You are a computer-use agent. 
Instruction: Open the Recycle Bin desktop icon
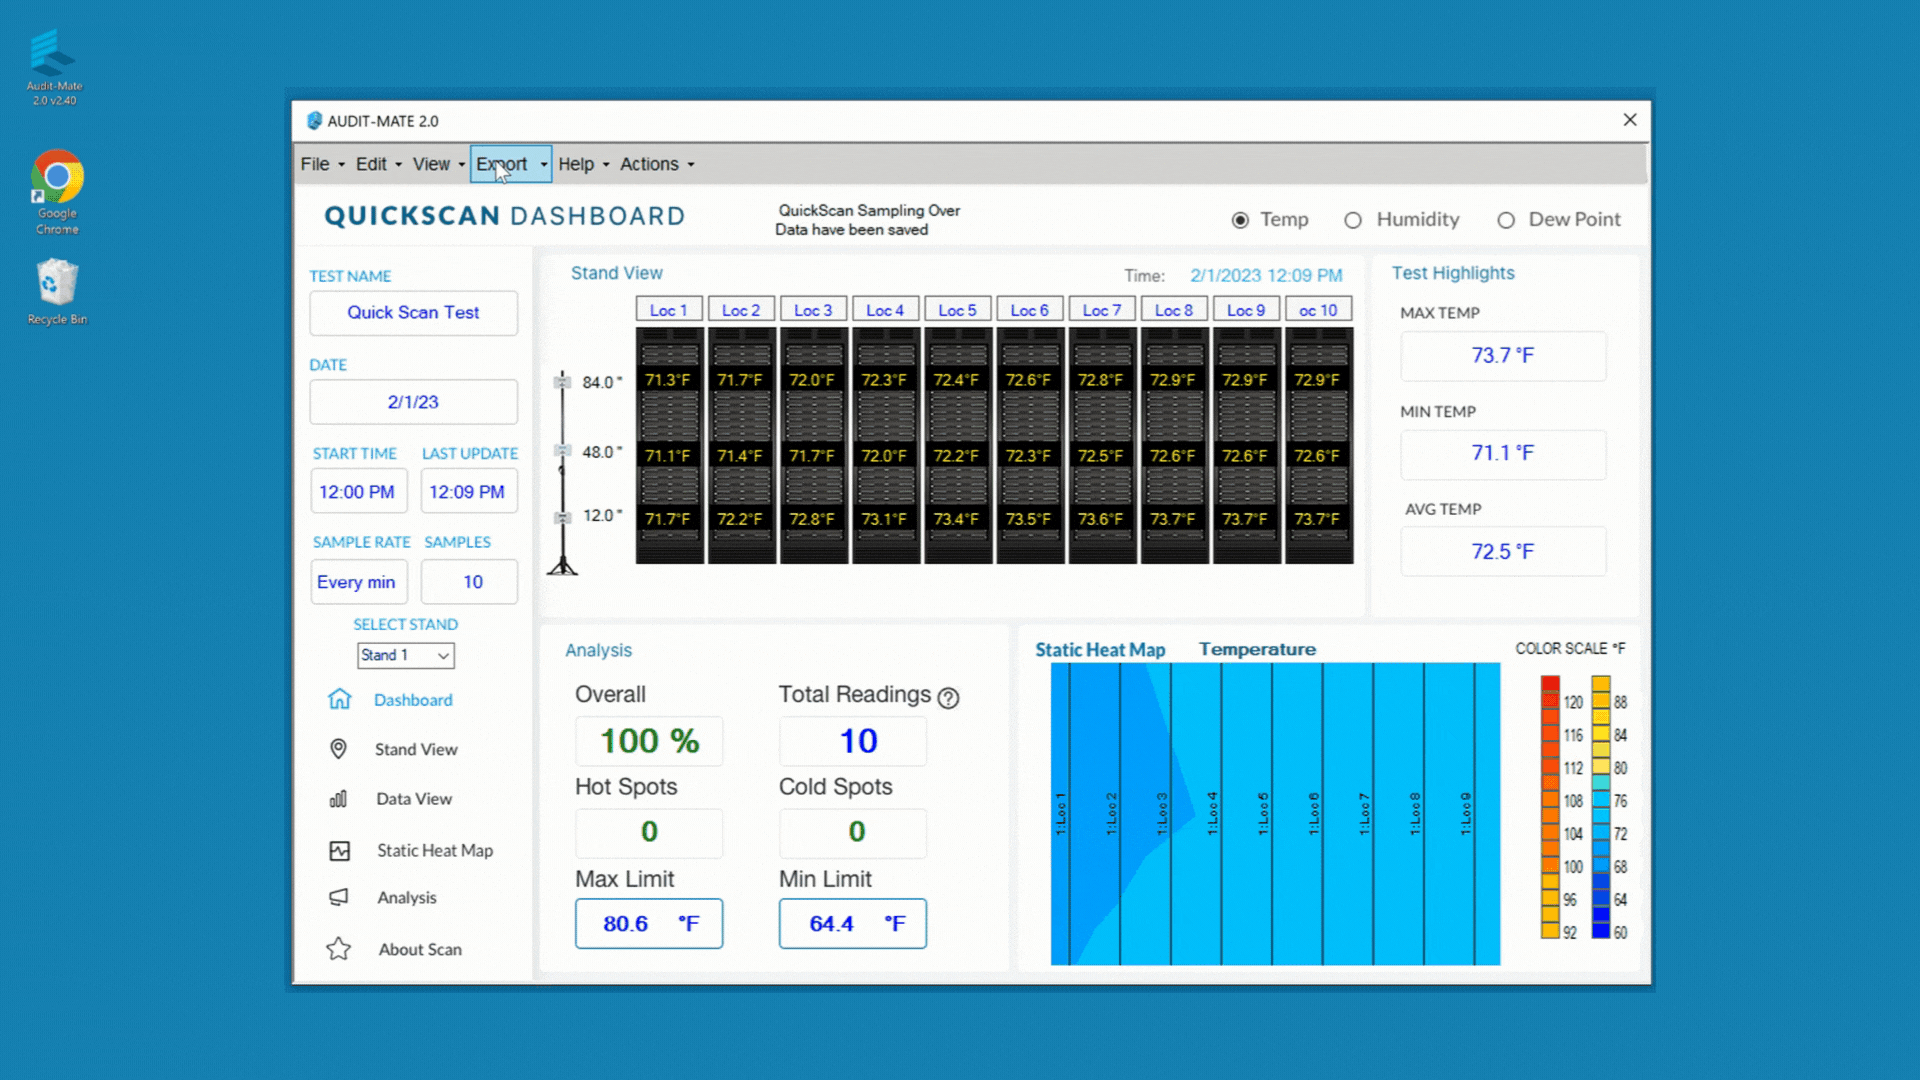tap(57, 291)
